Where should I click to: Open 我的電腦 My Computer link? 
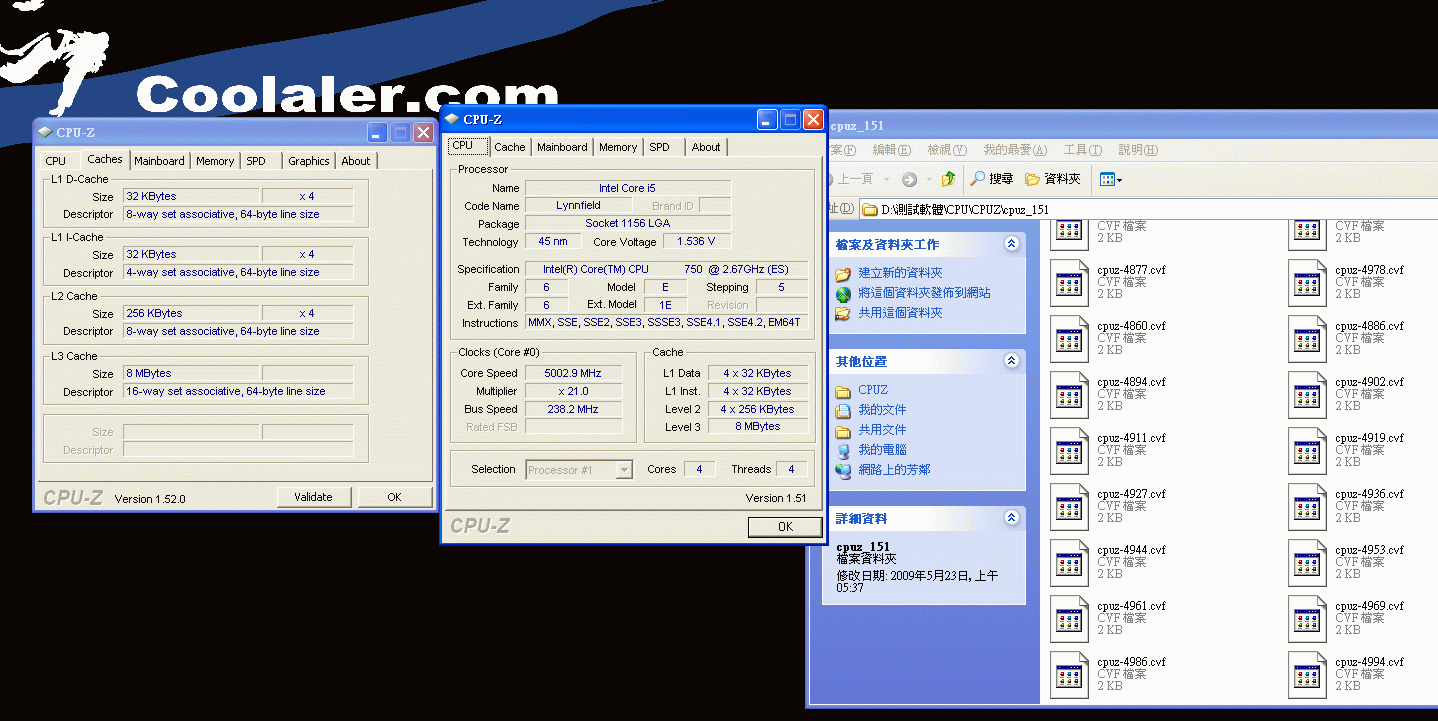coord(882,450)
